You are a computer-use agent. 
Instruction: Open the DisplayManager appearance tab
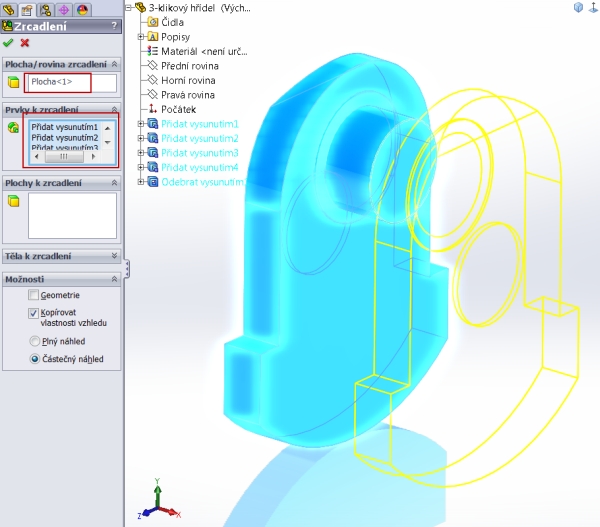click(x=83, y=10)
